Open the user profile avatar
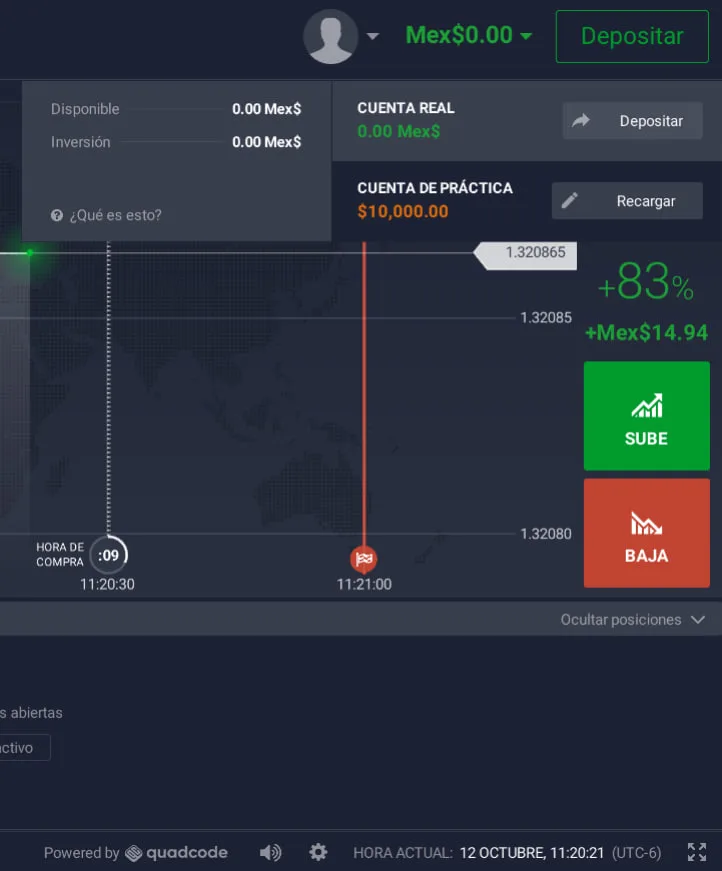 coord(330,36)
